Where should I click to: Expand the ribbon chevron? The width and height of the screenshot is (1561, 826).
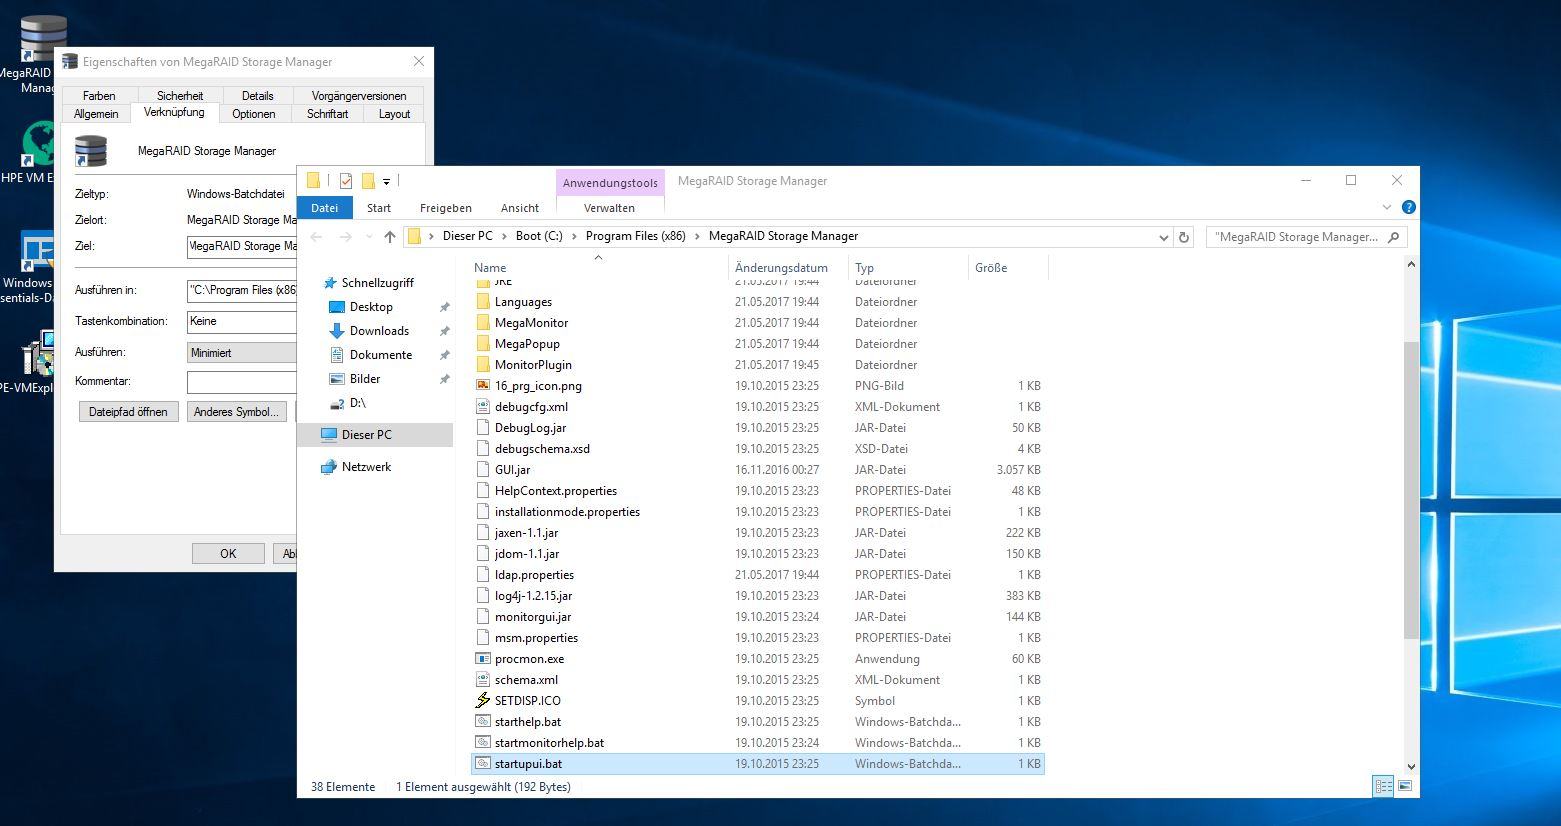tap(1387, 207)
